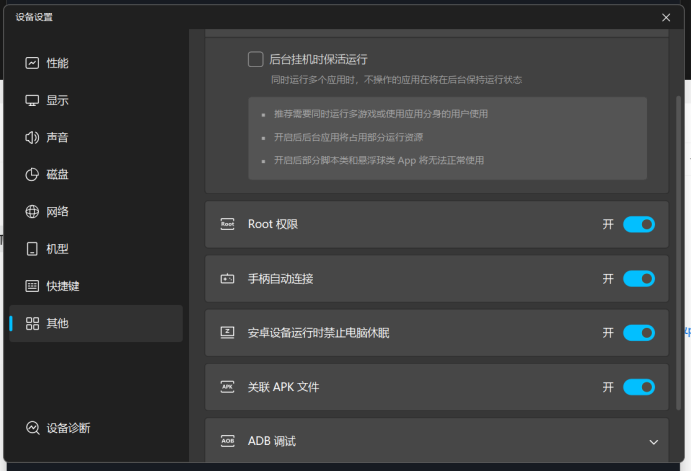Viewport: 692px width, 472px height.
Task: Disable the 手柄自动连接 switch
Action: point(638,278)
